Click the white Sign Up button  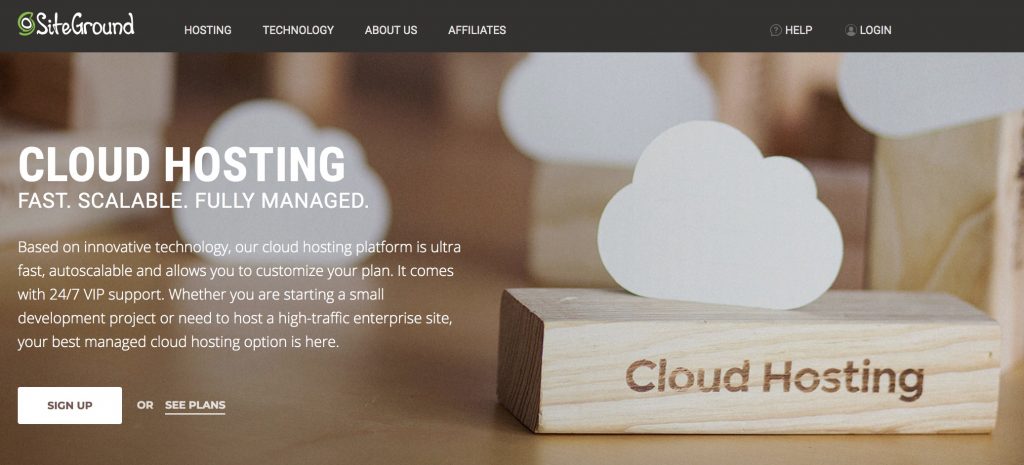[x=70, y=406]
